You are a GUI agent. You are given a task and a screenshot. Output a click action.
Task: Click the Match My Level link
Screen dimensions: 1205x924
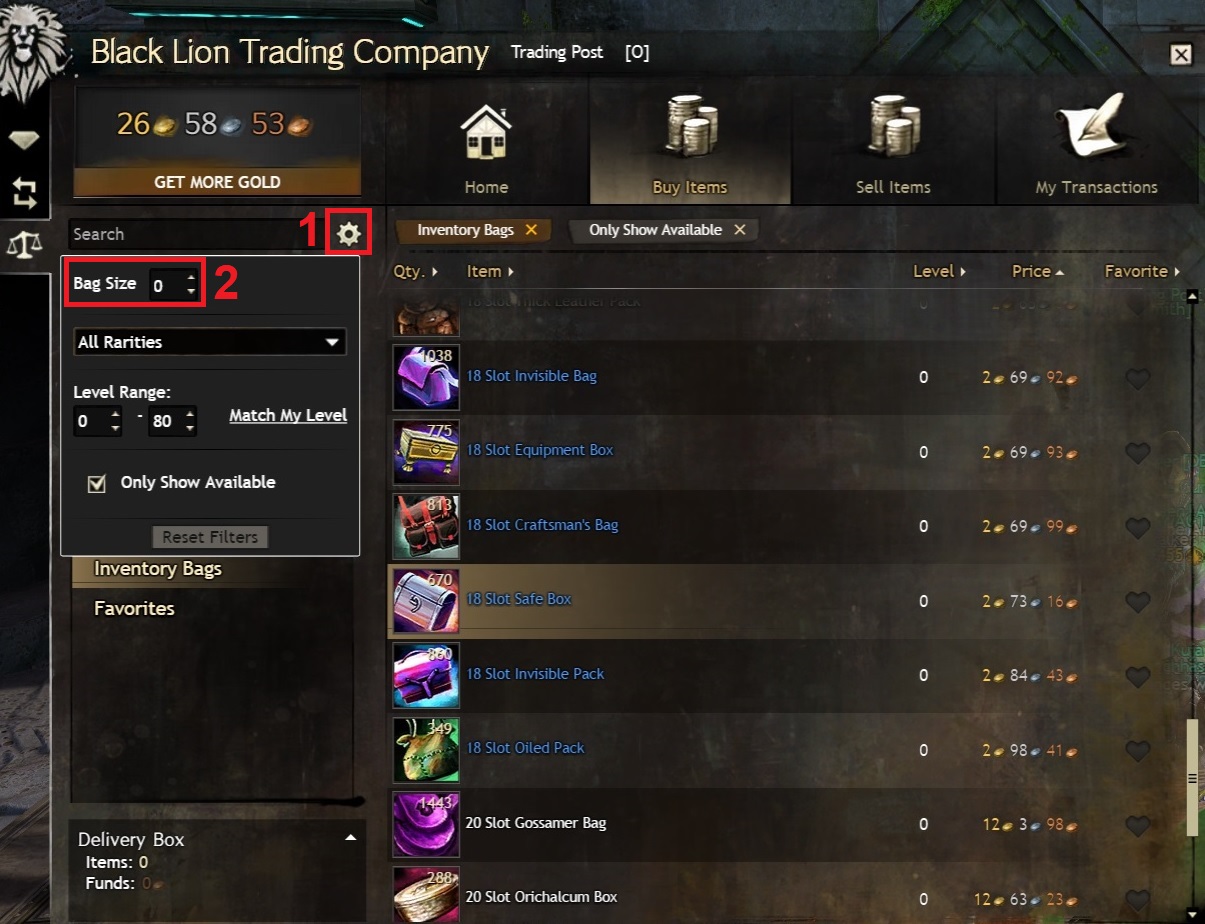tap(288, 415)
